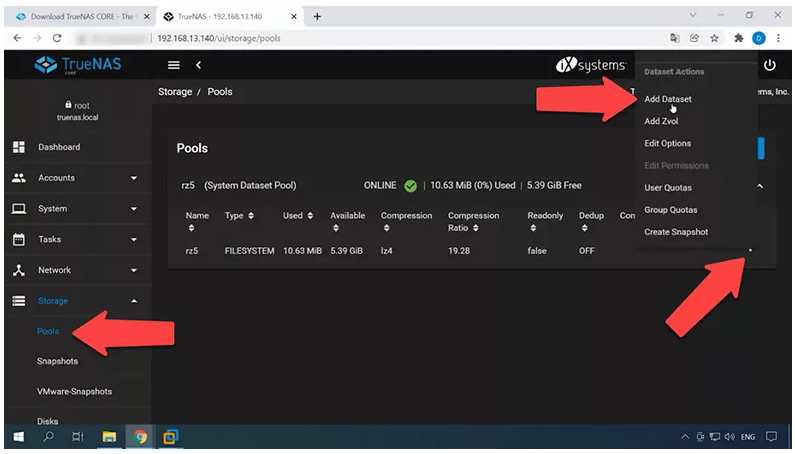Open taskbar search

[x=48, y=436]
